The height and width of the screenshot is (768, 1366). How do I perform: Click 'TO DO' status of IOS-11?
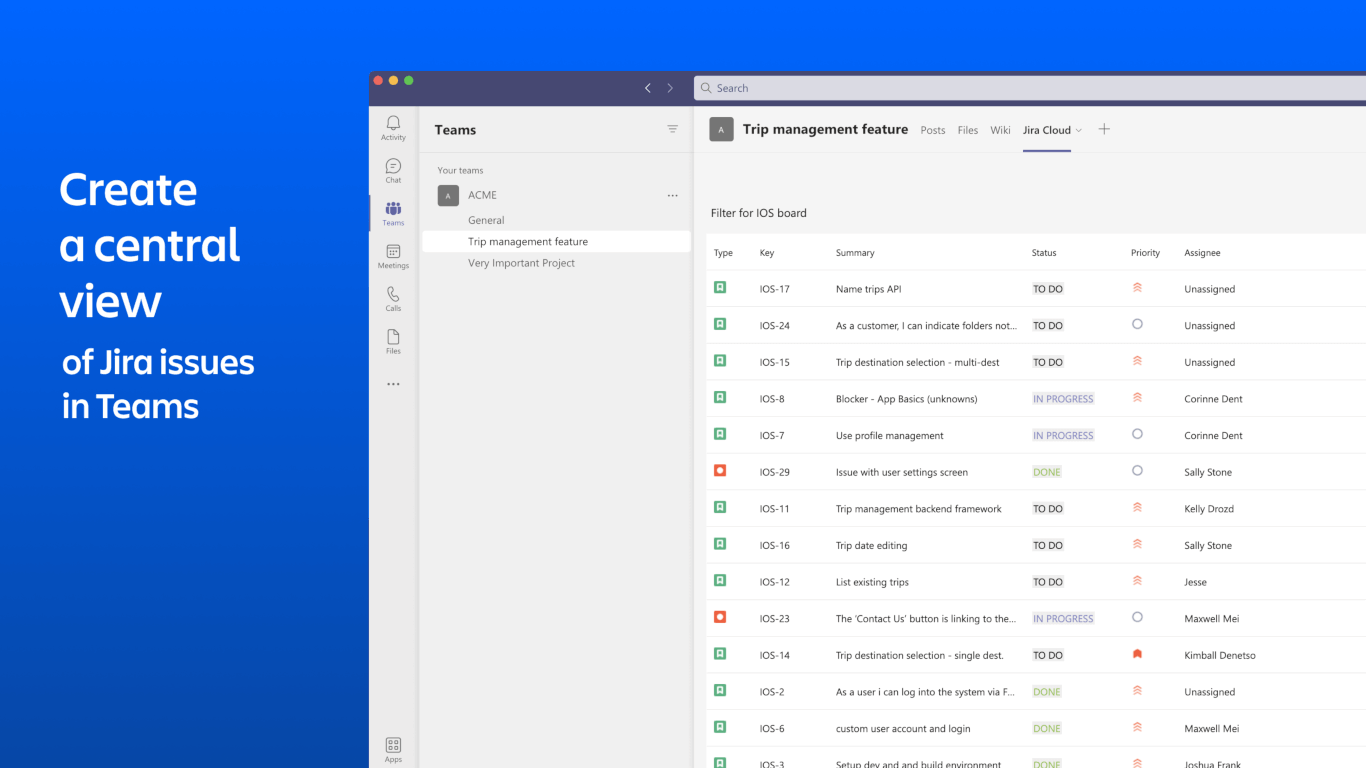point(1048,509)
